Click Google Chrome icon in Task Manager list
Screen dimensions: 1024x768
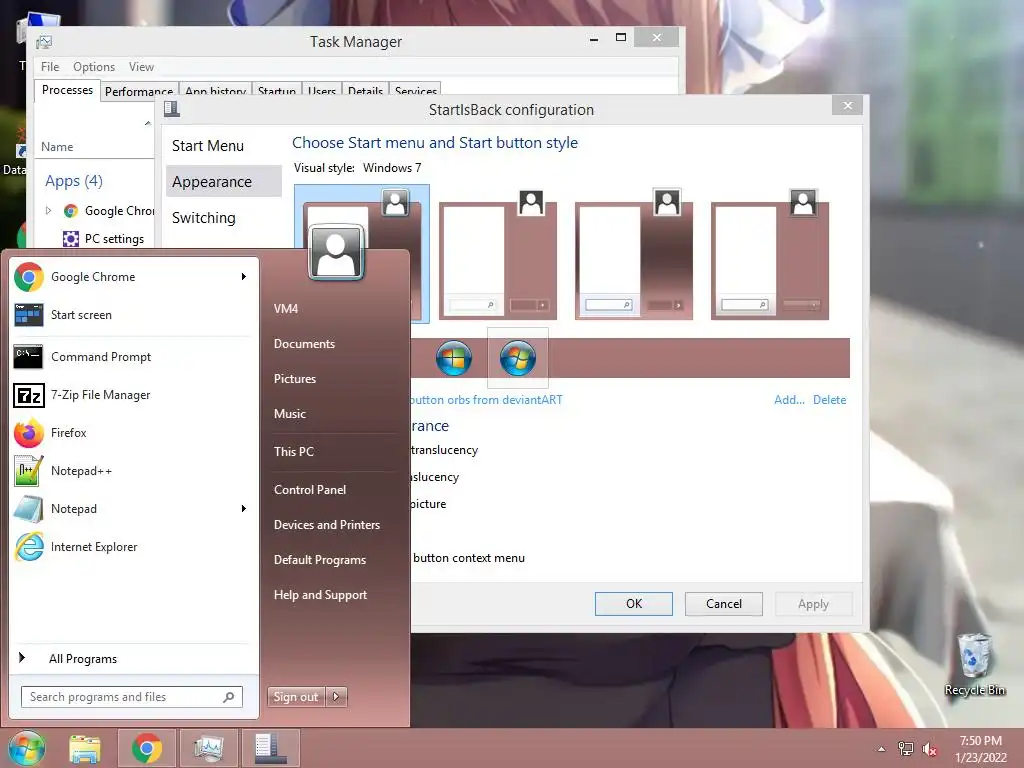71,211
